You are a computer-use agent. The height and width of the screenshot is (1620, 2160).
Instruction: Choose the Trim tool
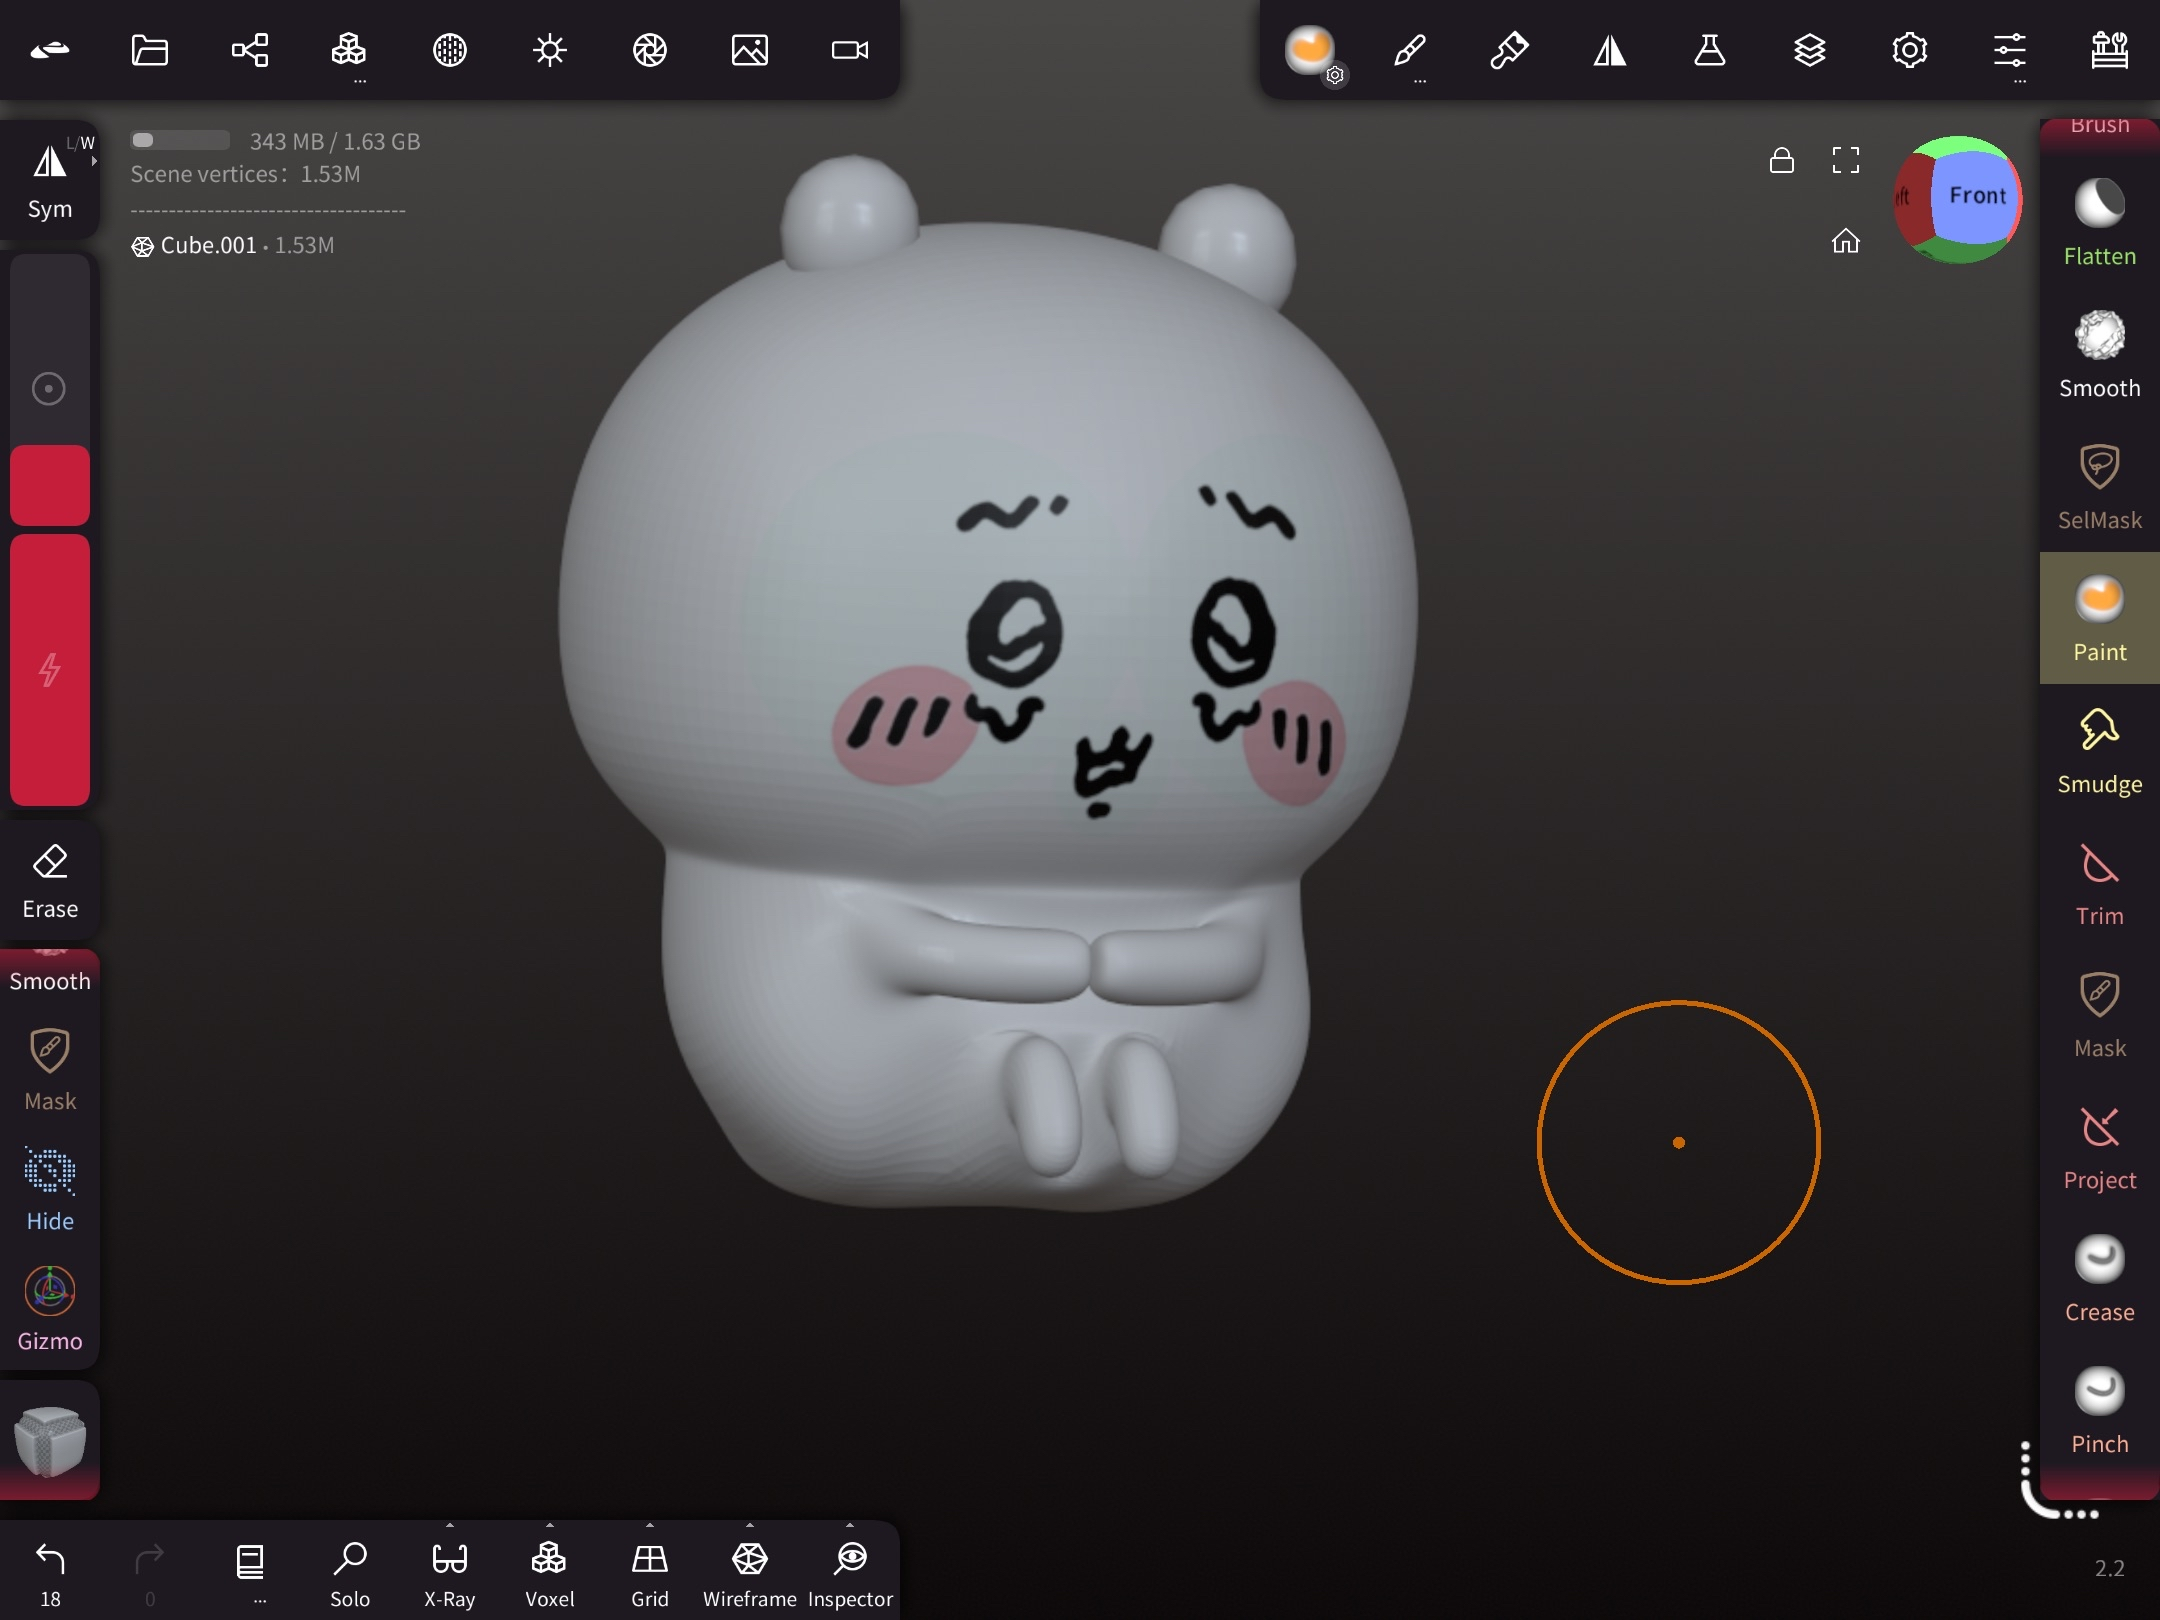pyautogui.click(x=2099, y=882)
